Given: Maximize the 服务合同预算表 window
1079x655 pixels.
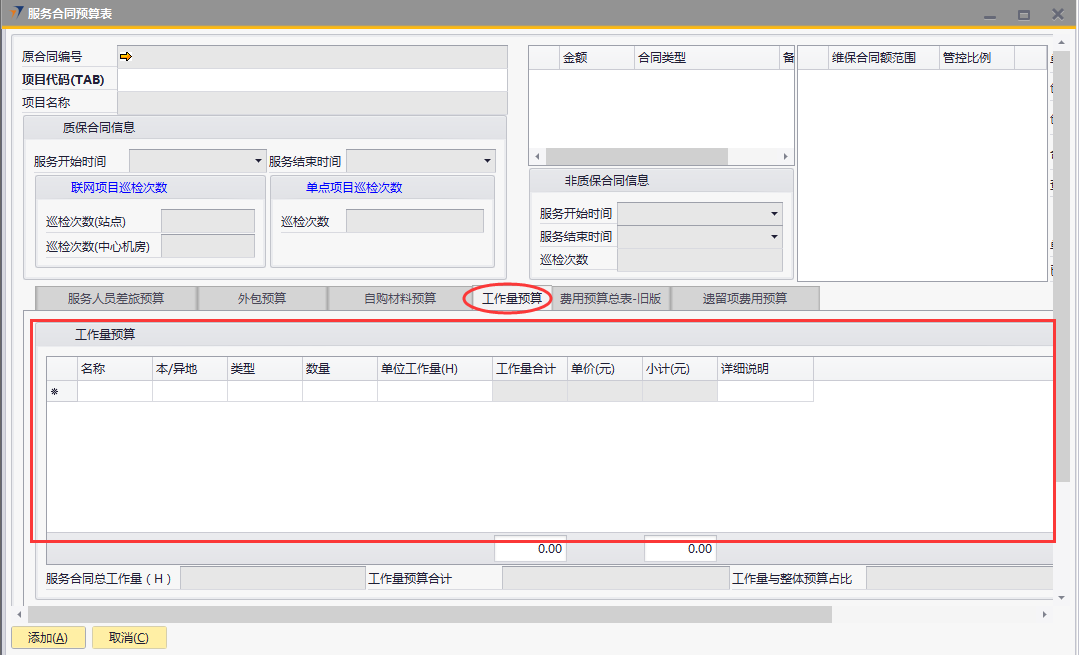Looking at the screenshot, I should click(x=1023, y=14).
